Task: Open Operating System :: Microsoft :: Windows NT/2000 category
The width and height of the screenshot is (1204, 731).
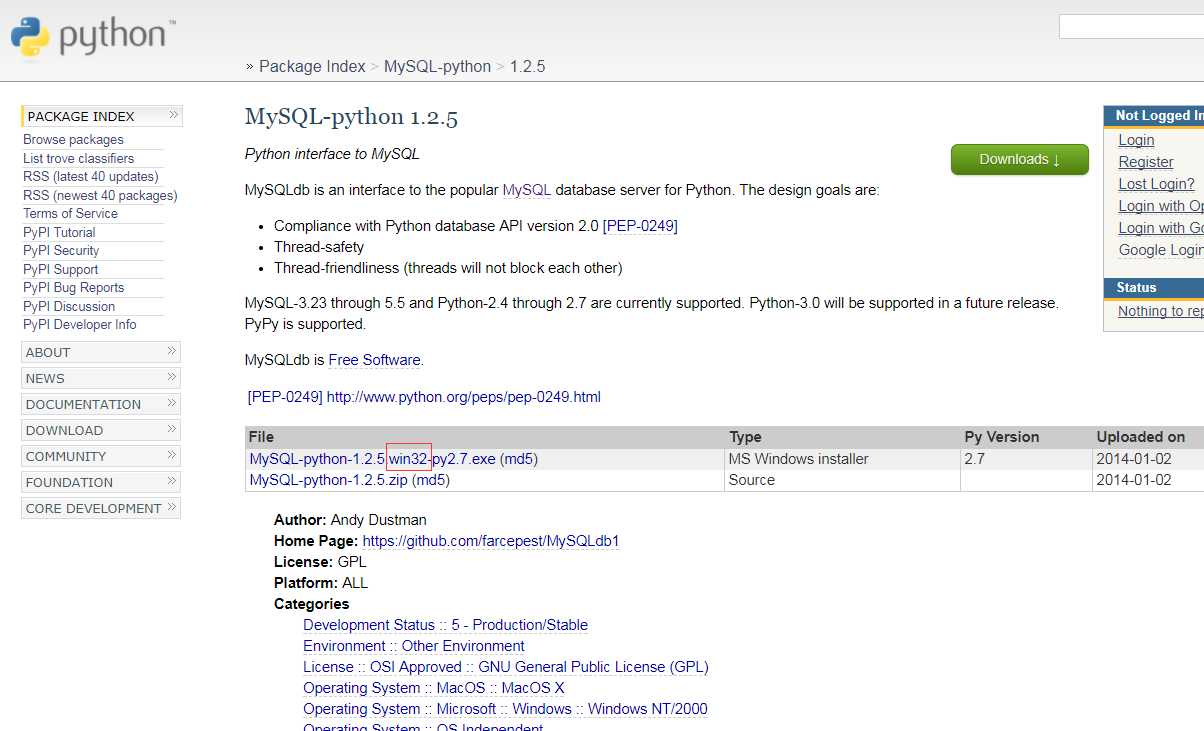Action: point(505,709)
